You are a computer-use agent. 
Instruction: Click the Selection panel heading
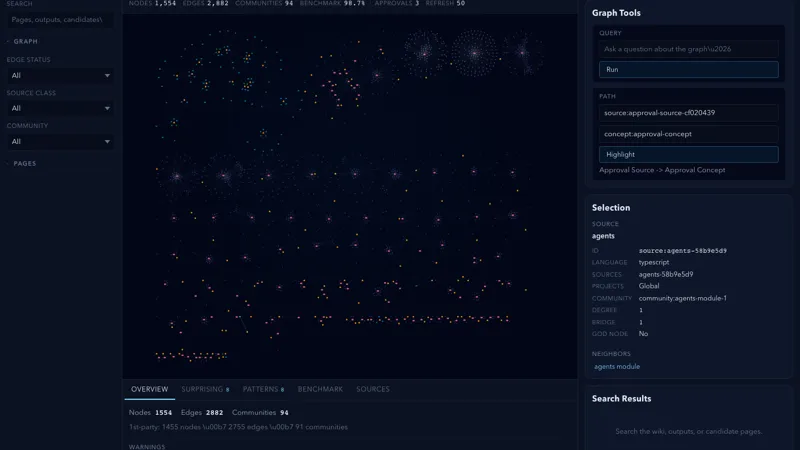[611, 208]
